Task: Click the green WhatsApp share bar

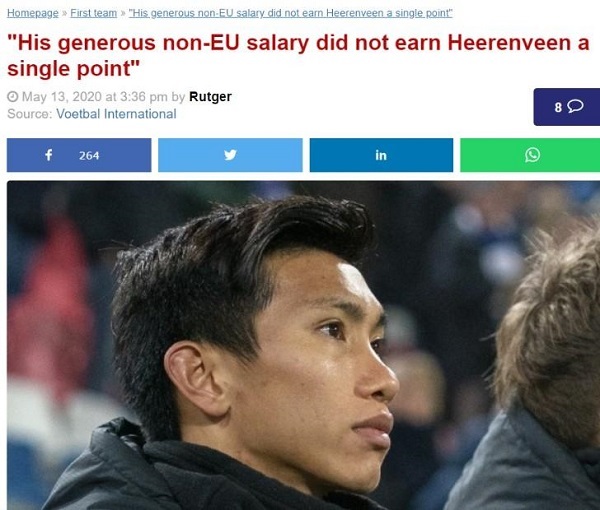Action: tap(530, 155)
